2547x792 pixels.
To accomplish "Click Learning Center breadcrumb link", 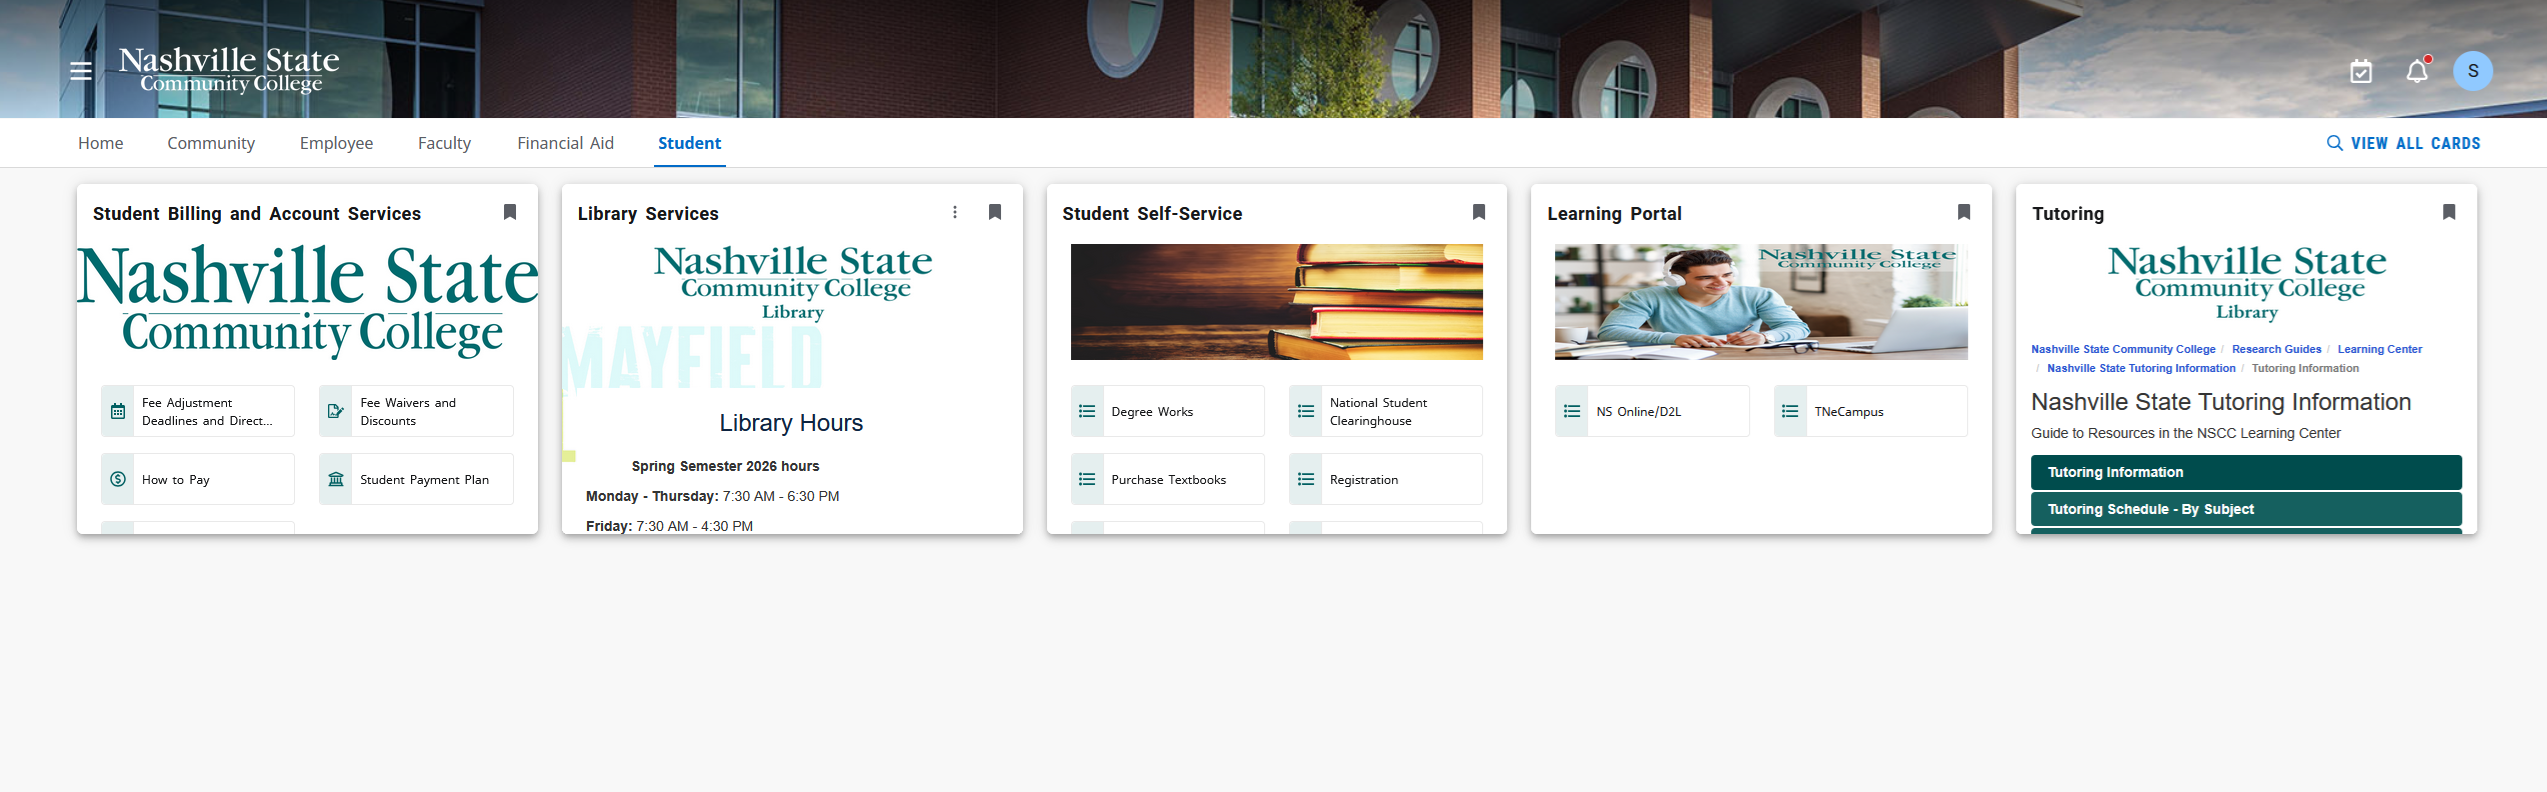I will [2380, 349].
